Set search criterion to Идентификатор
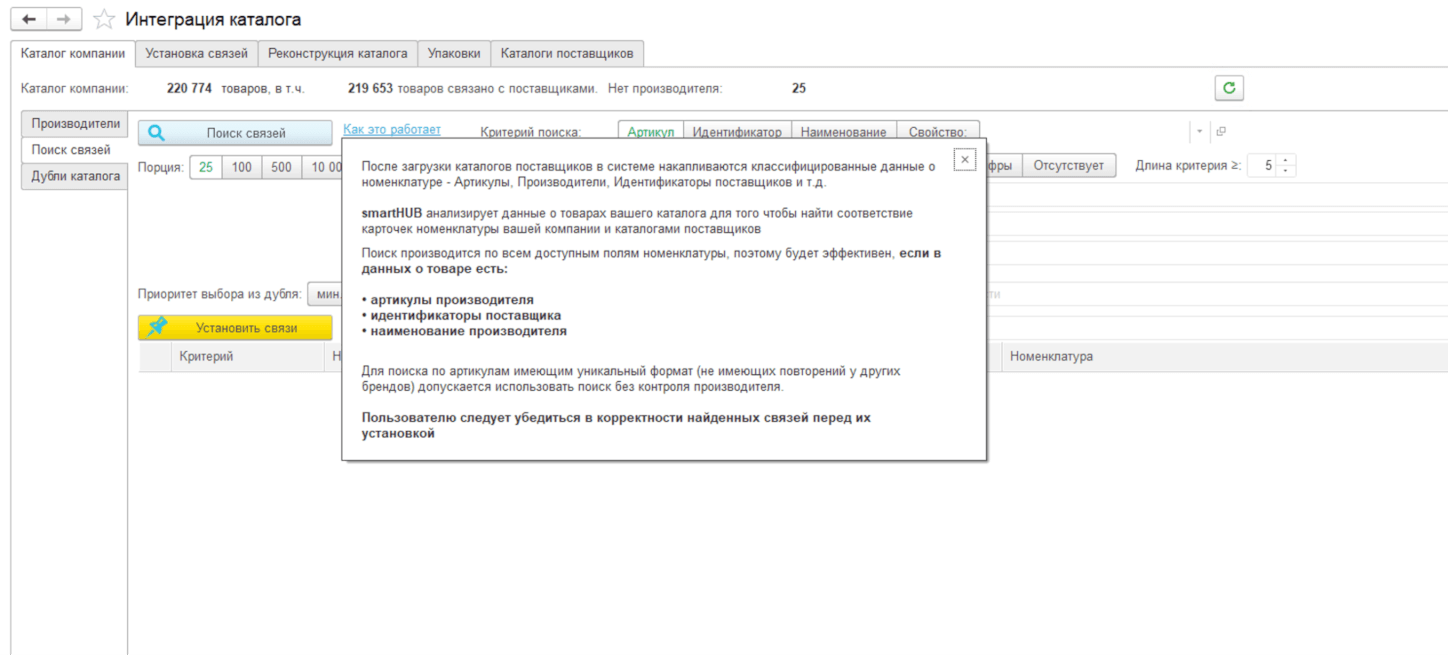 coord(737,132)
